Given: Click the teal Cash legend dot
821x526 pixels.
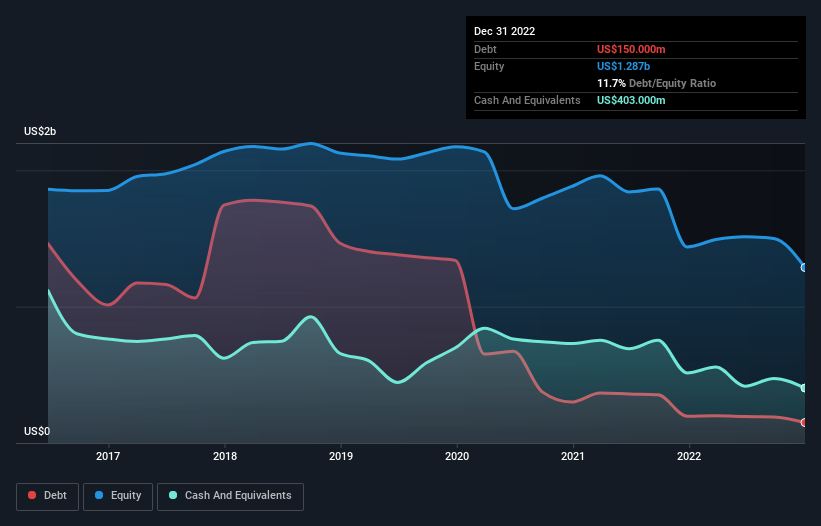Looking at the screenshot, I should tap(173, 495).
